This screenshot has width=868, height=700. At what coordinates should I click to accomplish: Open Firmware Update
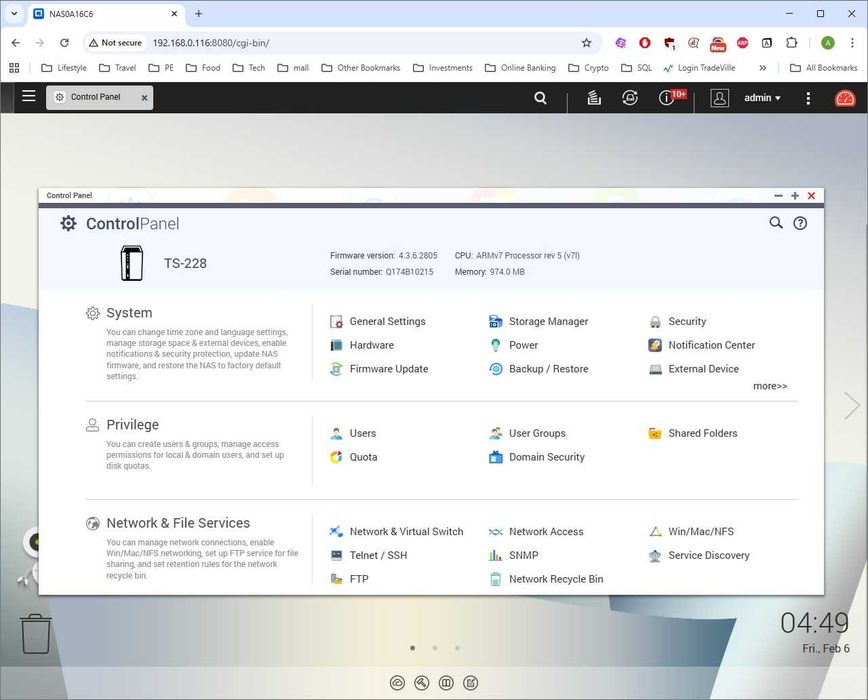click(379, 369)
